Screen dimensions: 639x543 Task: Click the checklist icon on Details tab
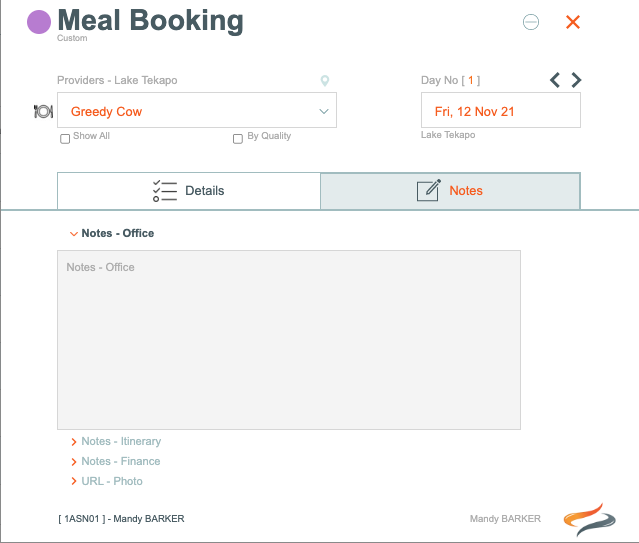pyautogui.click(x=165, y=191)
